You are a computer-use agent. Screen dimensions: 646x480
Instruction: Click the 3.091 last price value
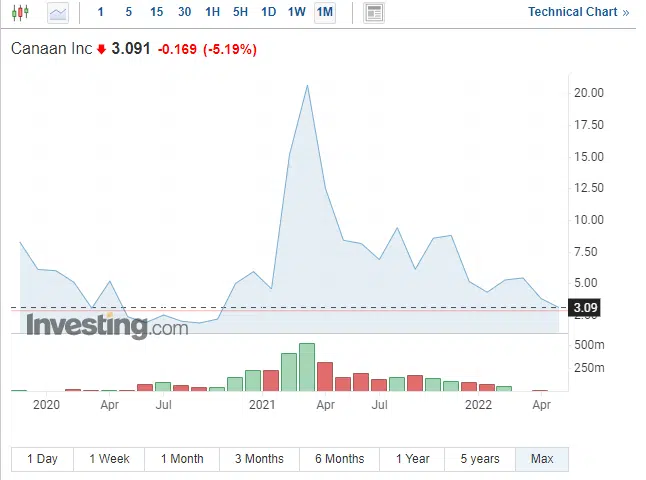click(131, 49)
